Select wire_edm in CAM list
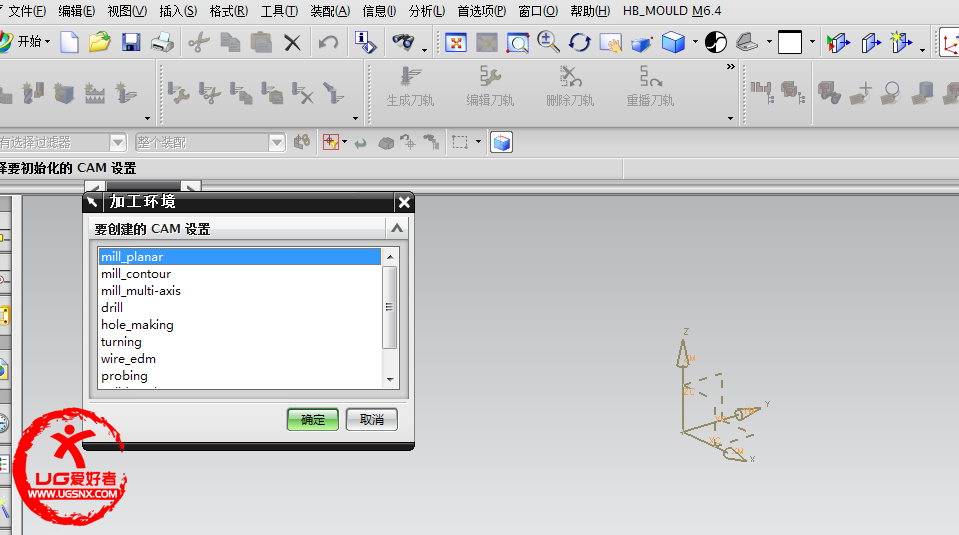959x535 pixels. pos(239,359)
